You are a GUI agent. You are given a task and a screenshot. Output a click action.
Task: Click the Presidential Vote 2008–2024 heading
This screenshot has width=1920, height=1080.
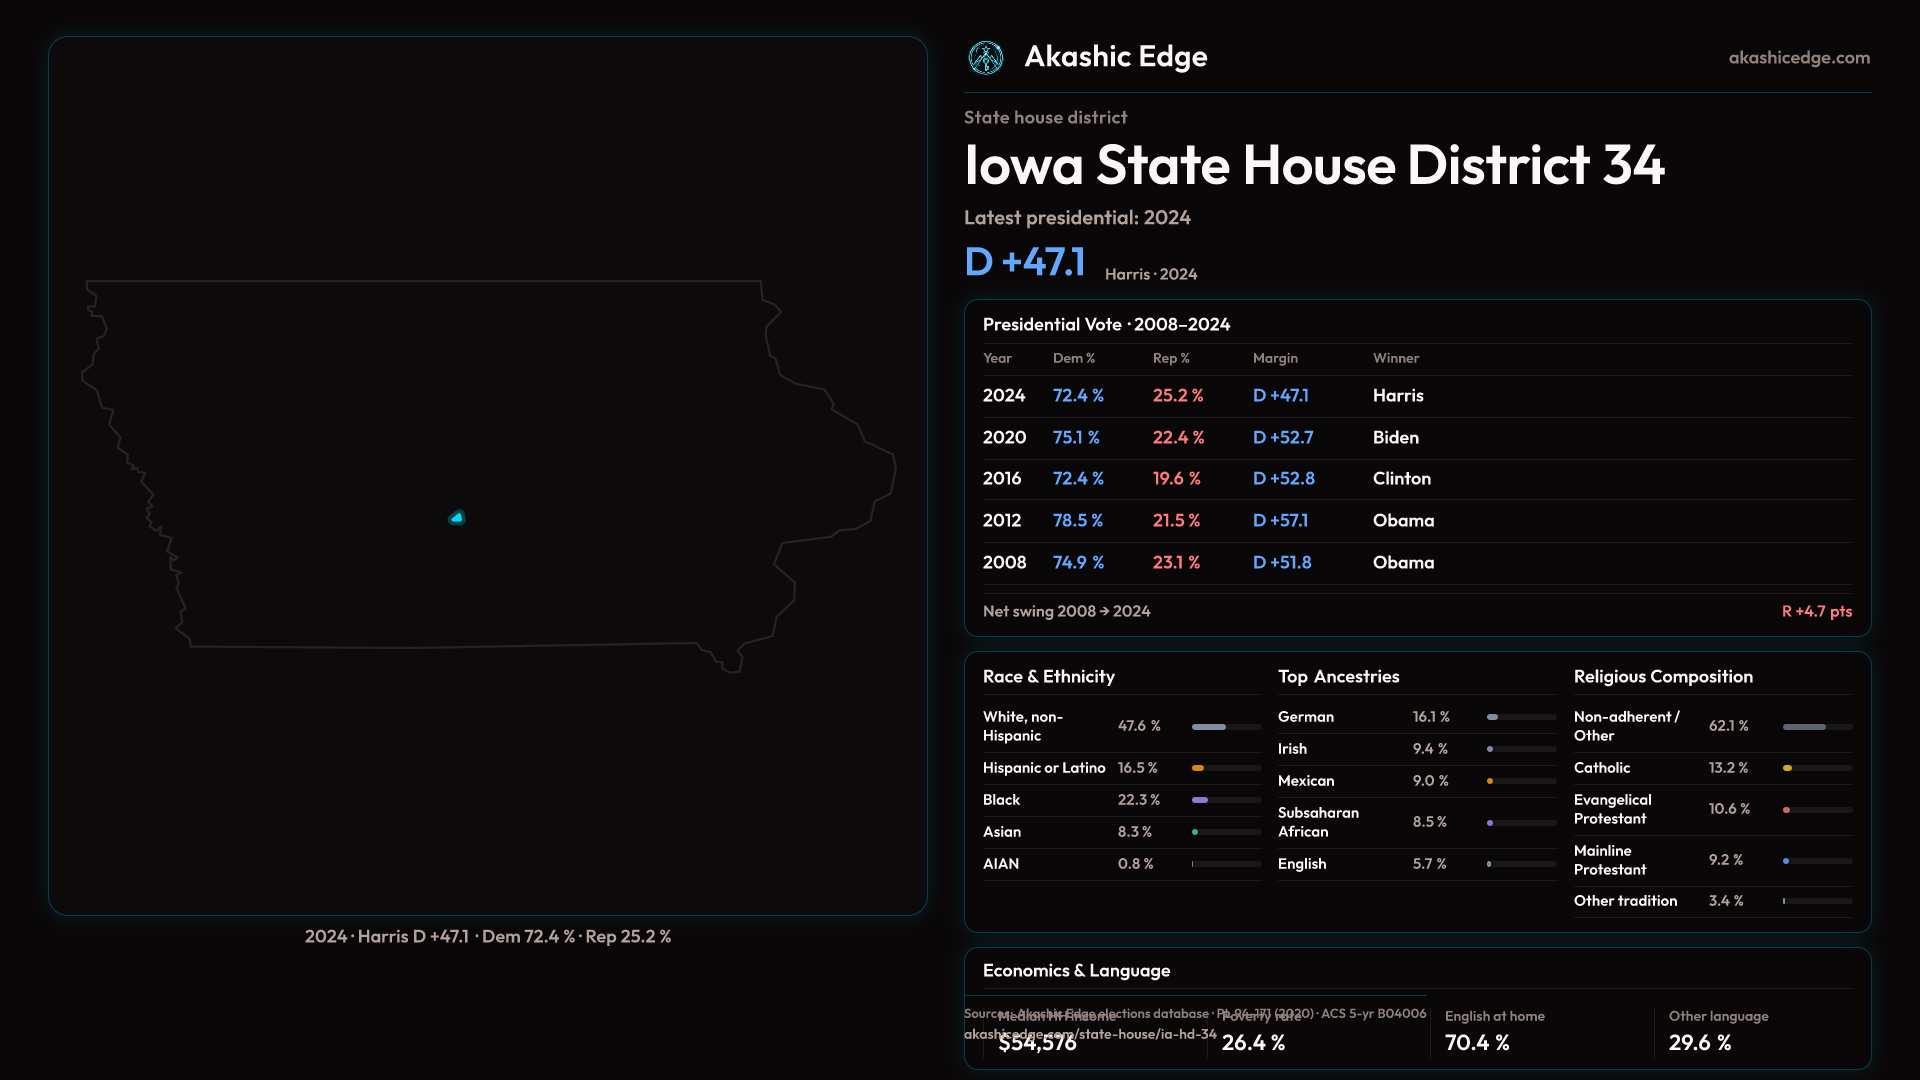pos(1106,325)
